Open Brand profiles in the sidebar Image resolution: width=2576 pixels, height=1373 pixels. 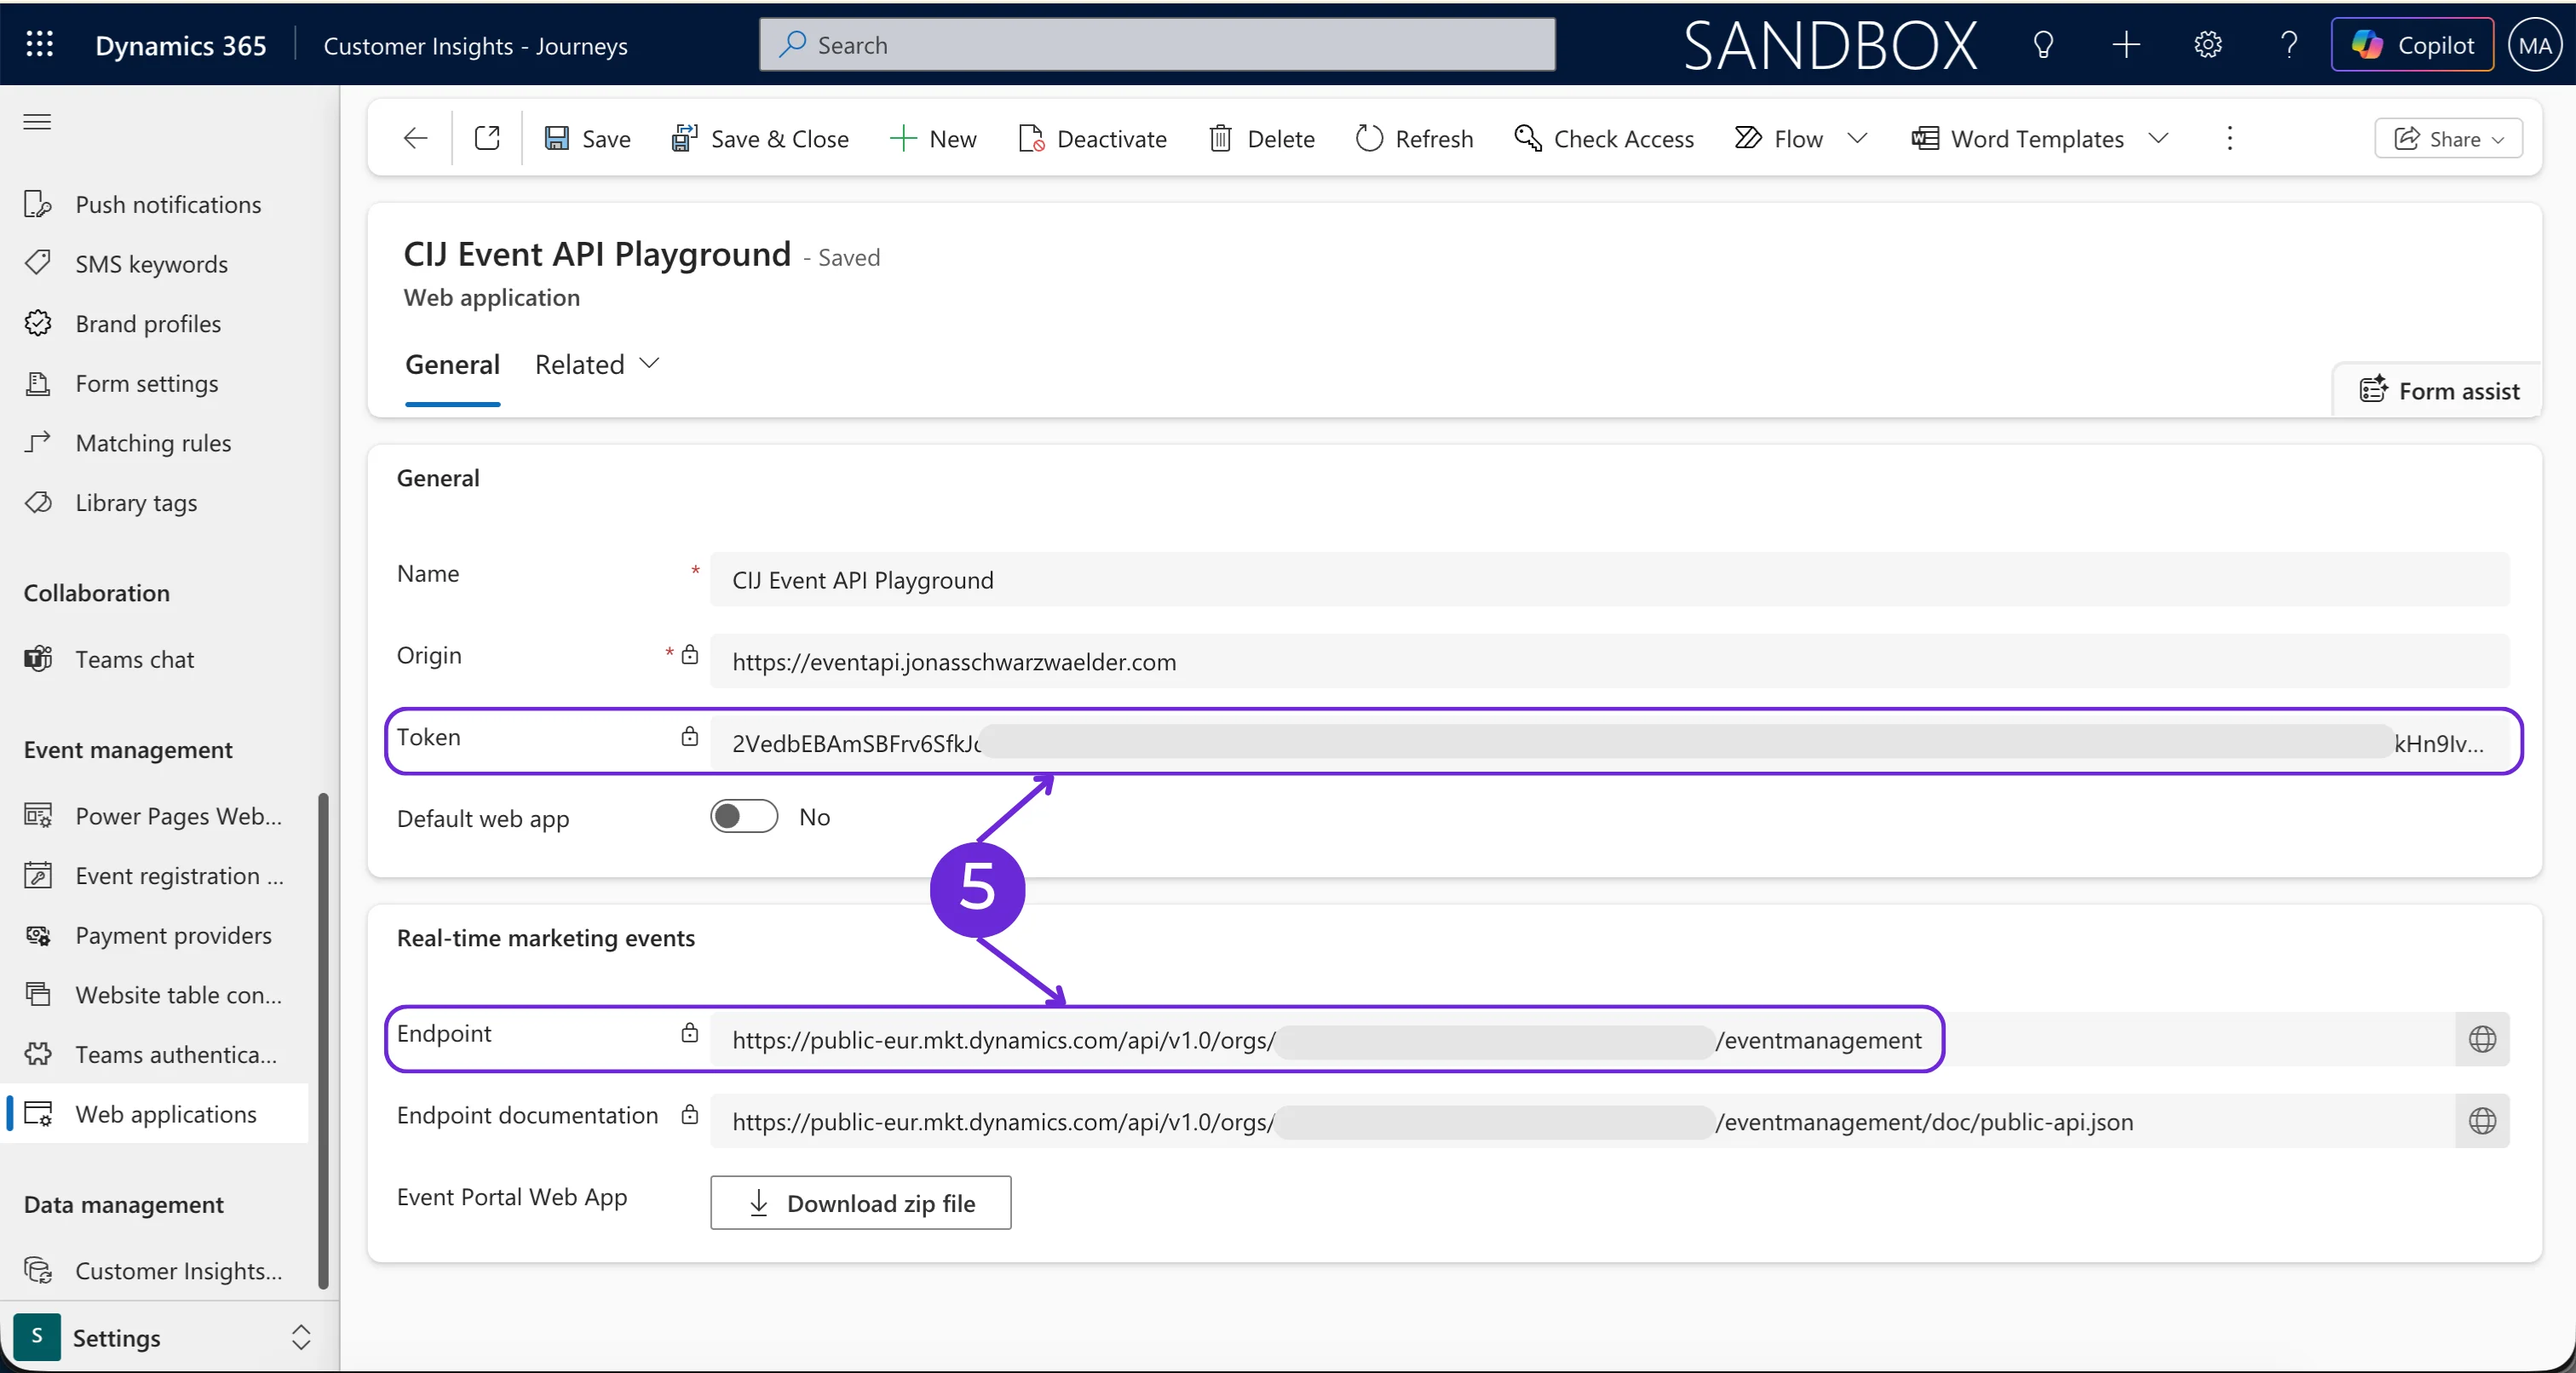(x=155, y=324)
